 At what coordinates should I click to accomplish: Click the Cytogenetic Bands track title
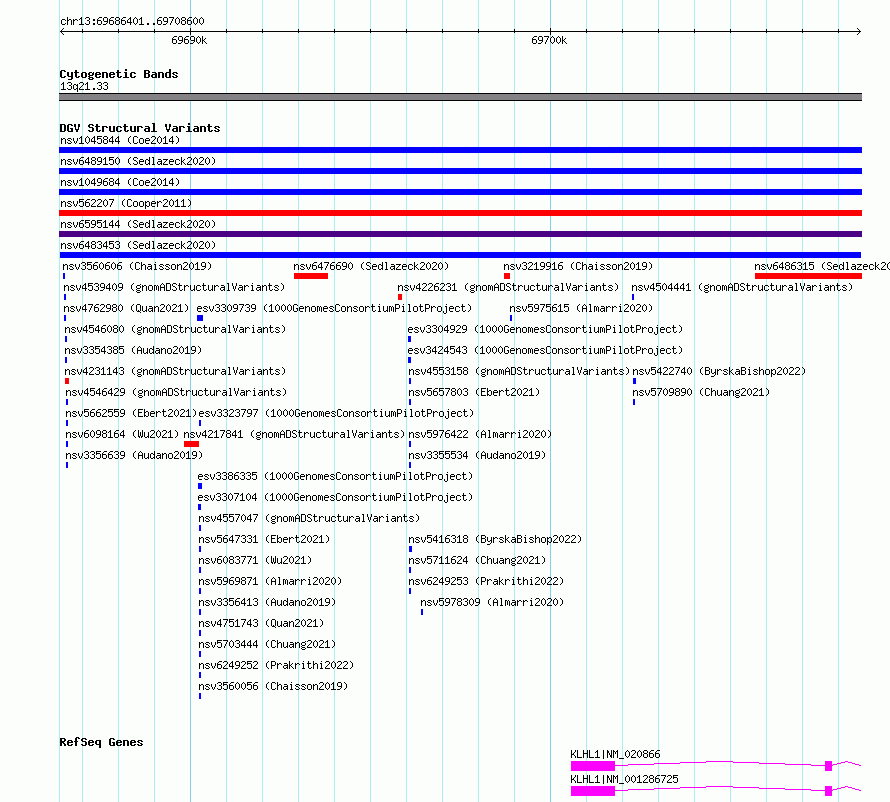[119, 74]
